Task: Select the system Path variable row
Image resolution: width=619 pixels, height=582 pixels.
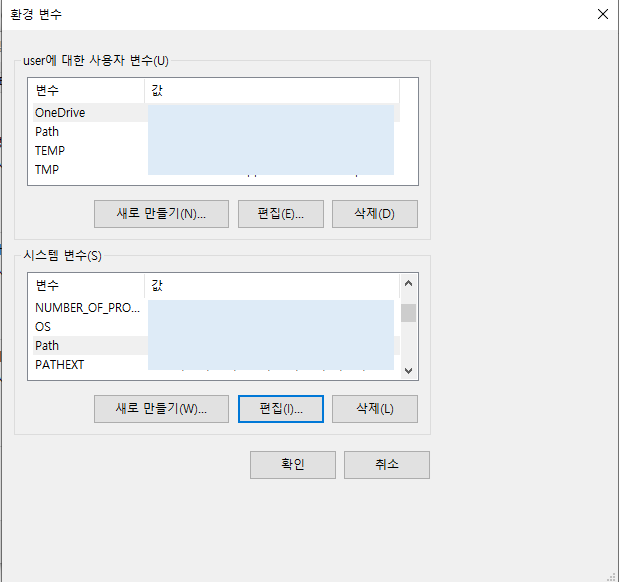Action: coord(216,345)
